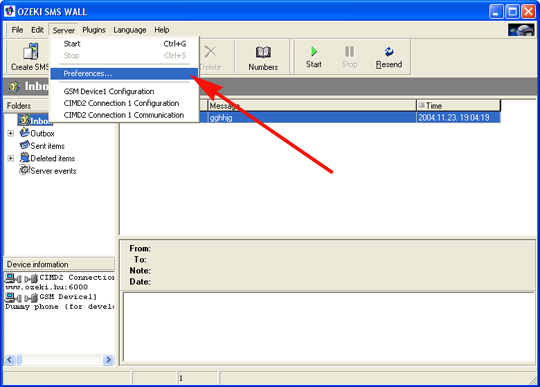Sort by the Time column header
The image size is (540, 387).
(x=458, y=105)
